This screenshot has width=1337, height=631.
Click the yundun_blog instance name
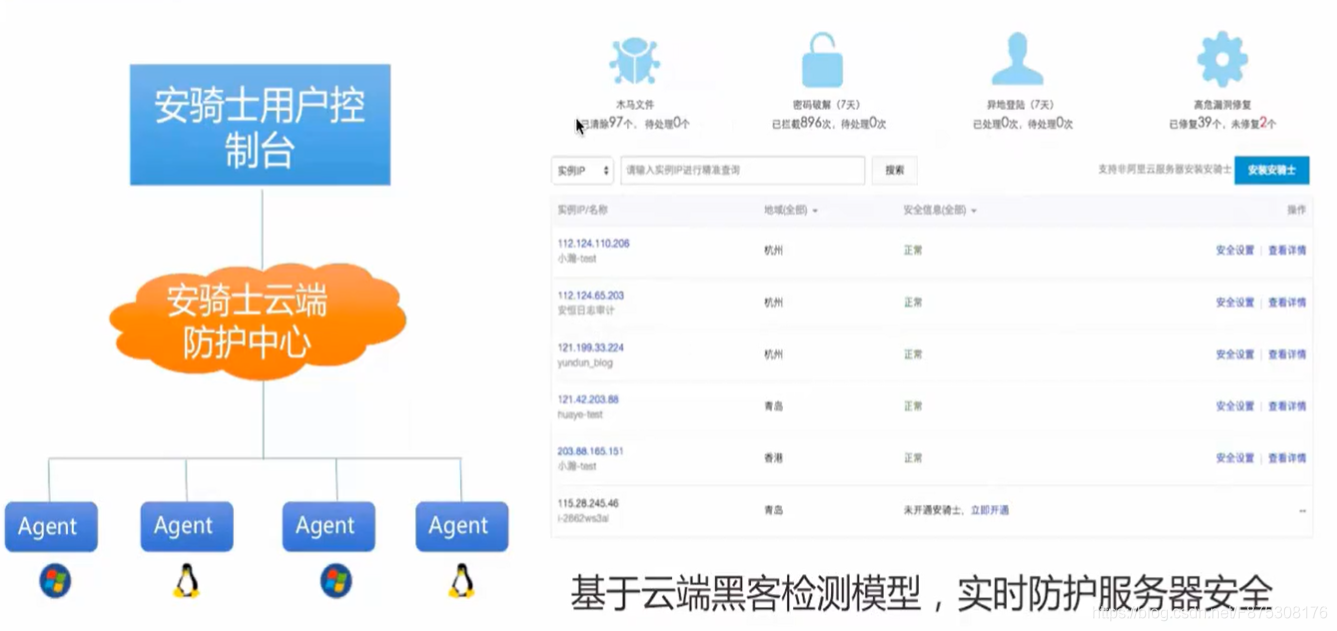pos(585,363)
